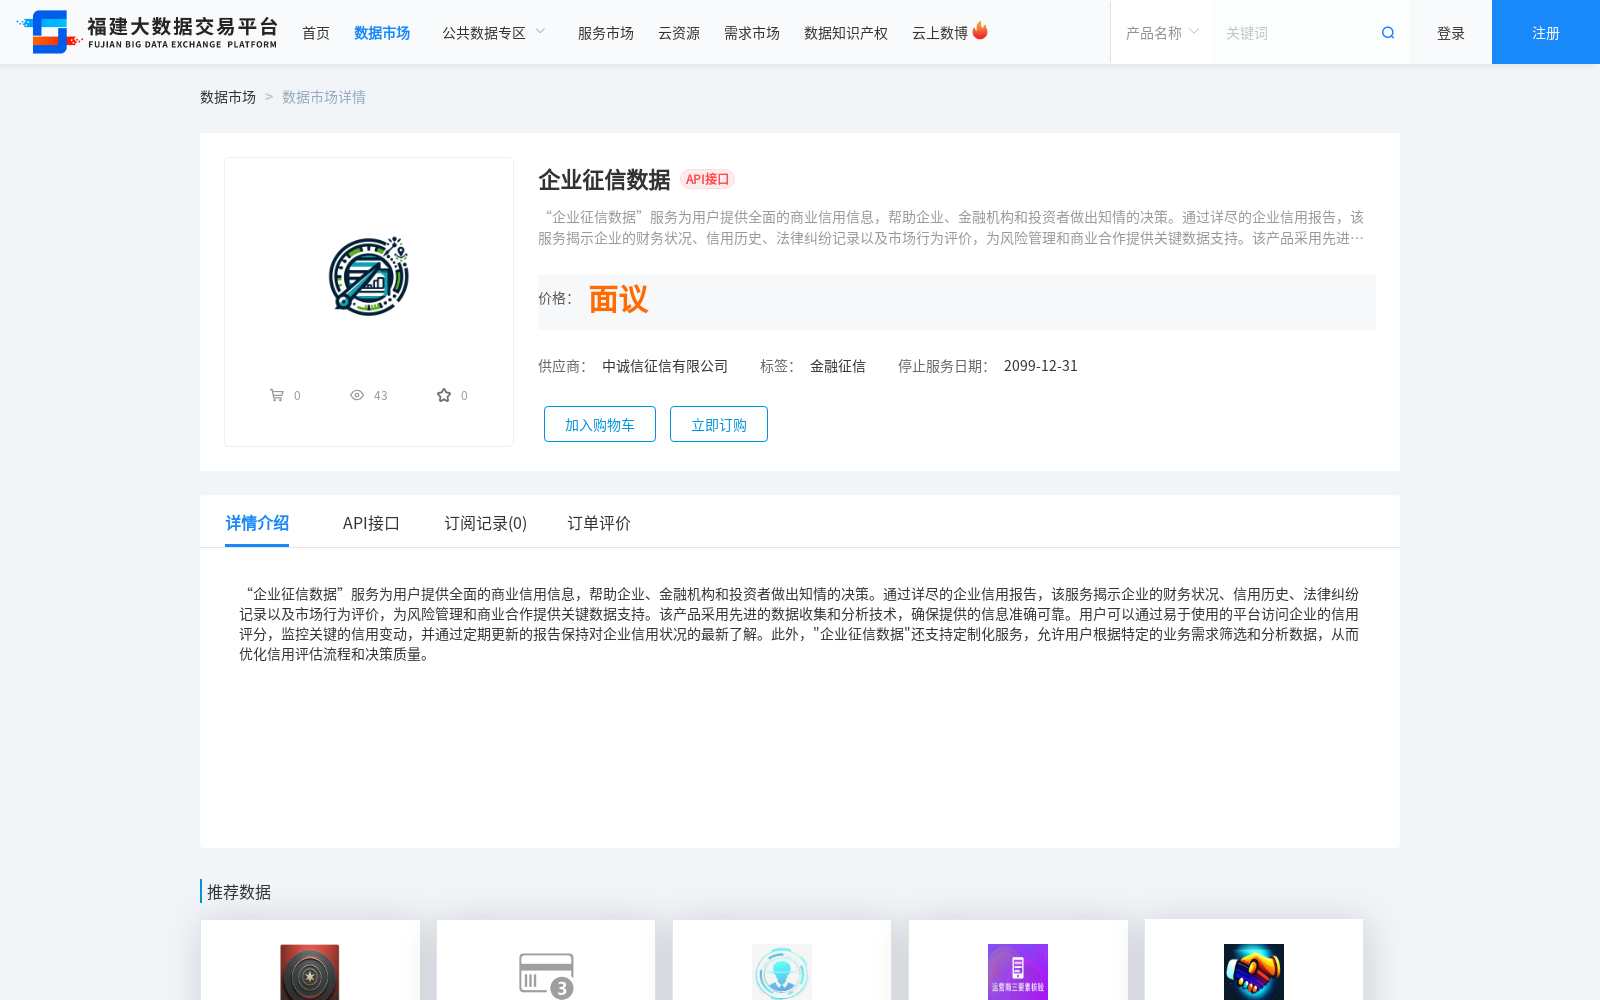This screenshot has height=1000, width=1600.
Task: Click the supplier name 中诚信征信有限公司
Action: tap(665, 366)
